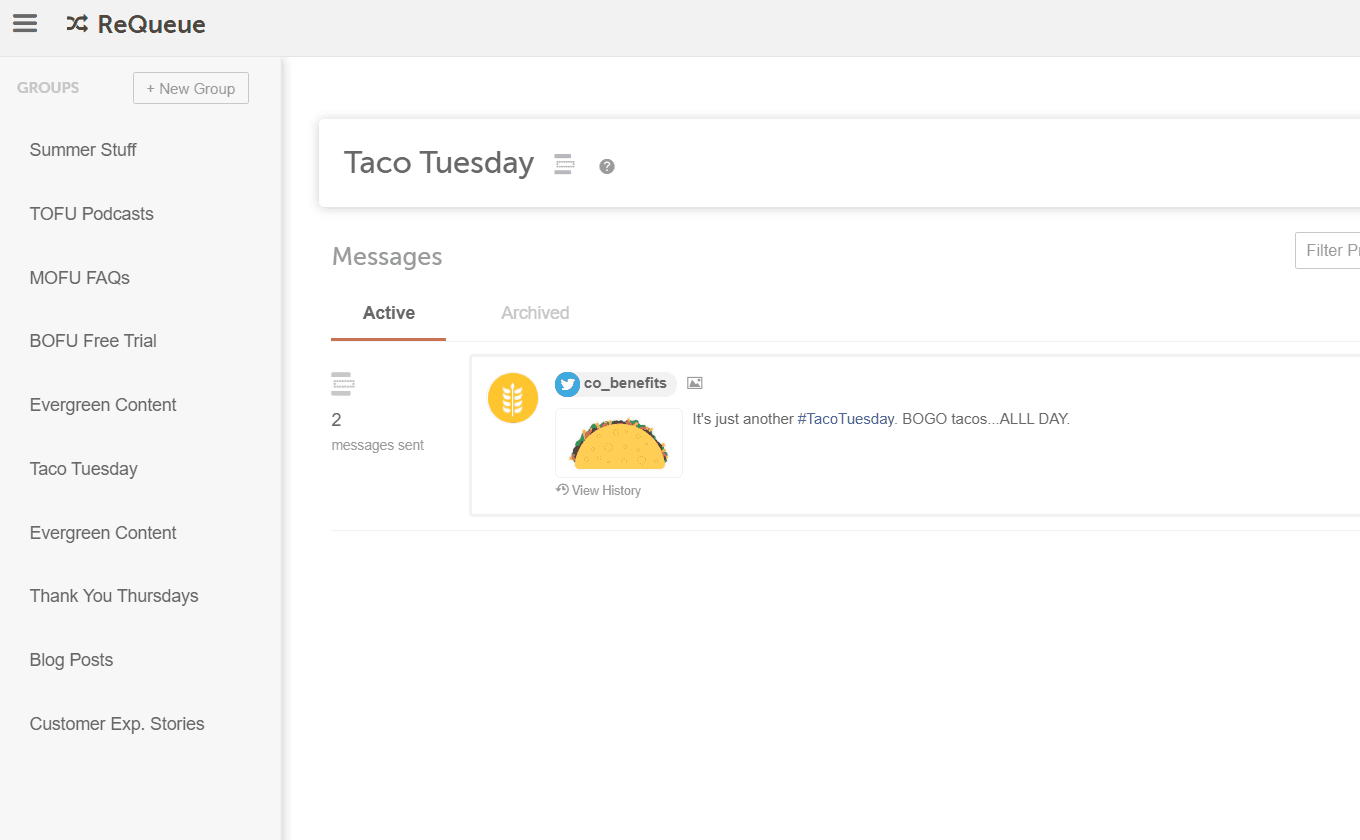Click the #TacoTuesday hashtag link

(845, 419)
